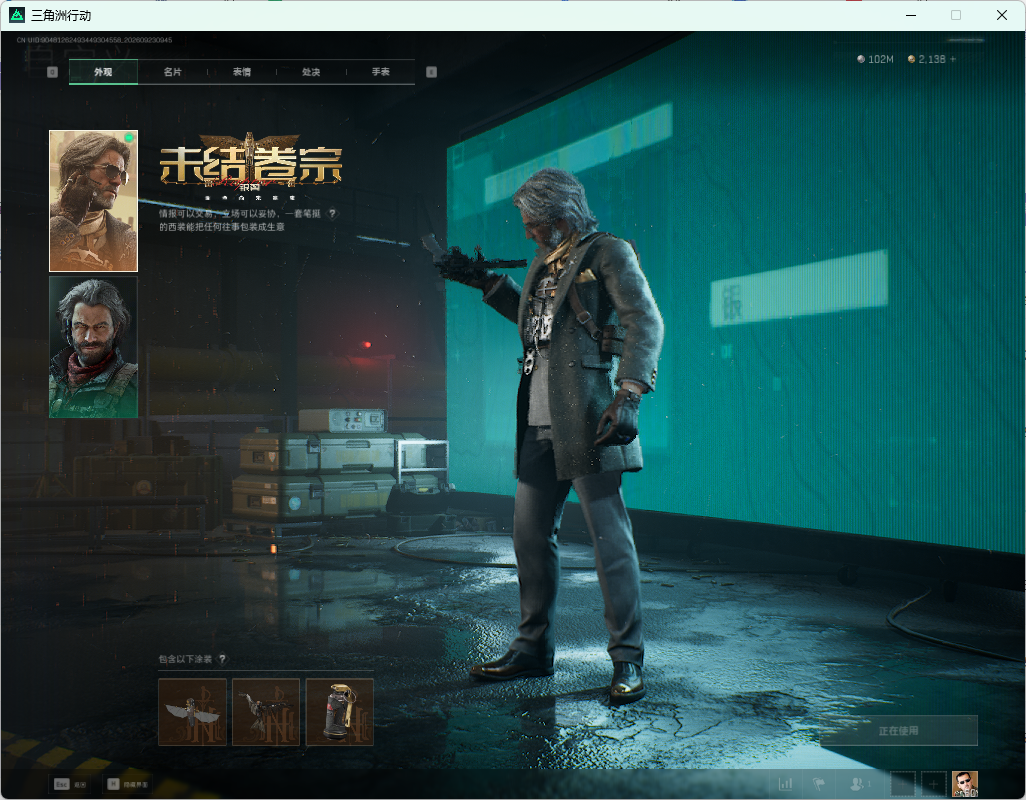The image size is (1026, 800).
Task: Select the winged weapon skin thumbnail
Action: pos(192,712)
